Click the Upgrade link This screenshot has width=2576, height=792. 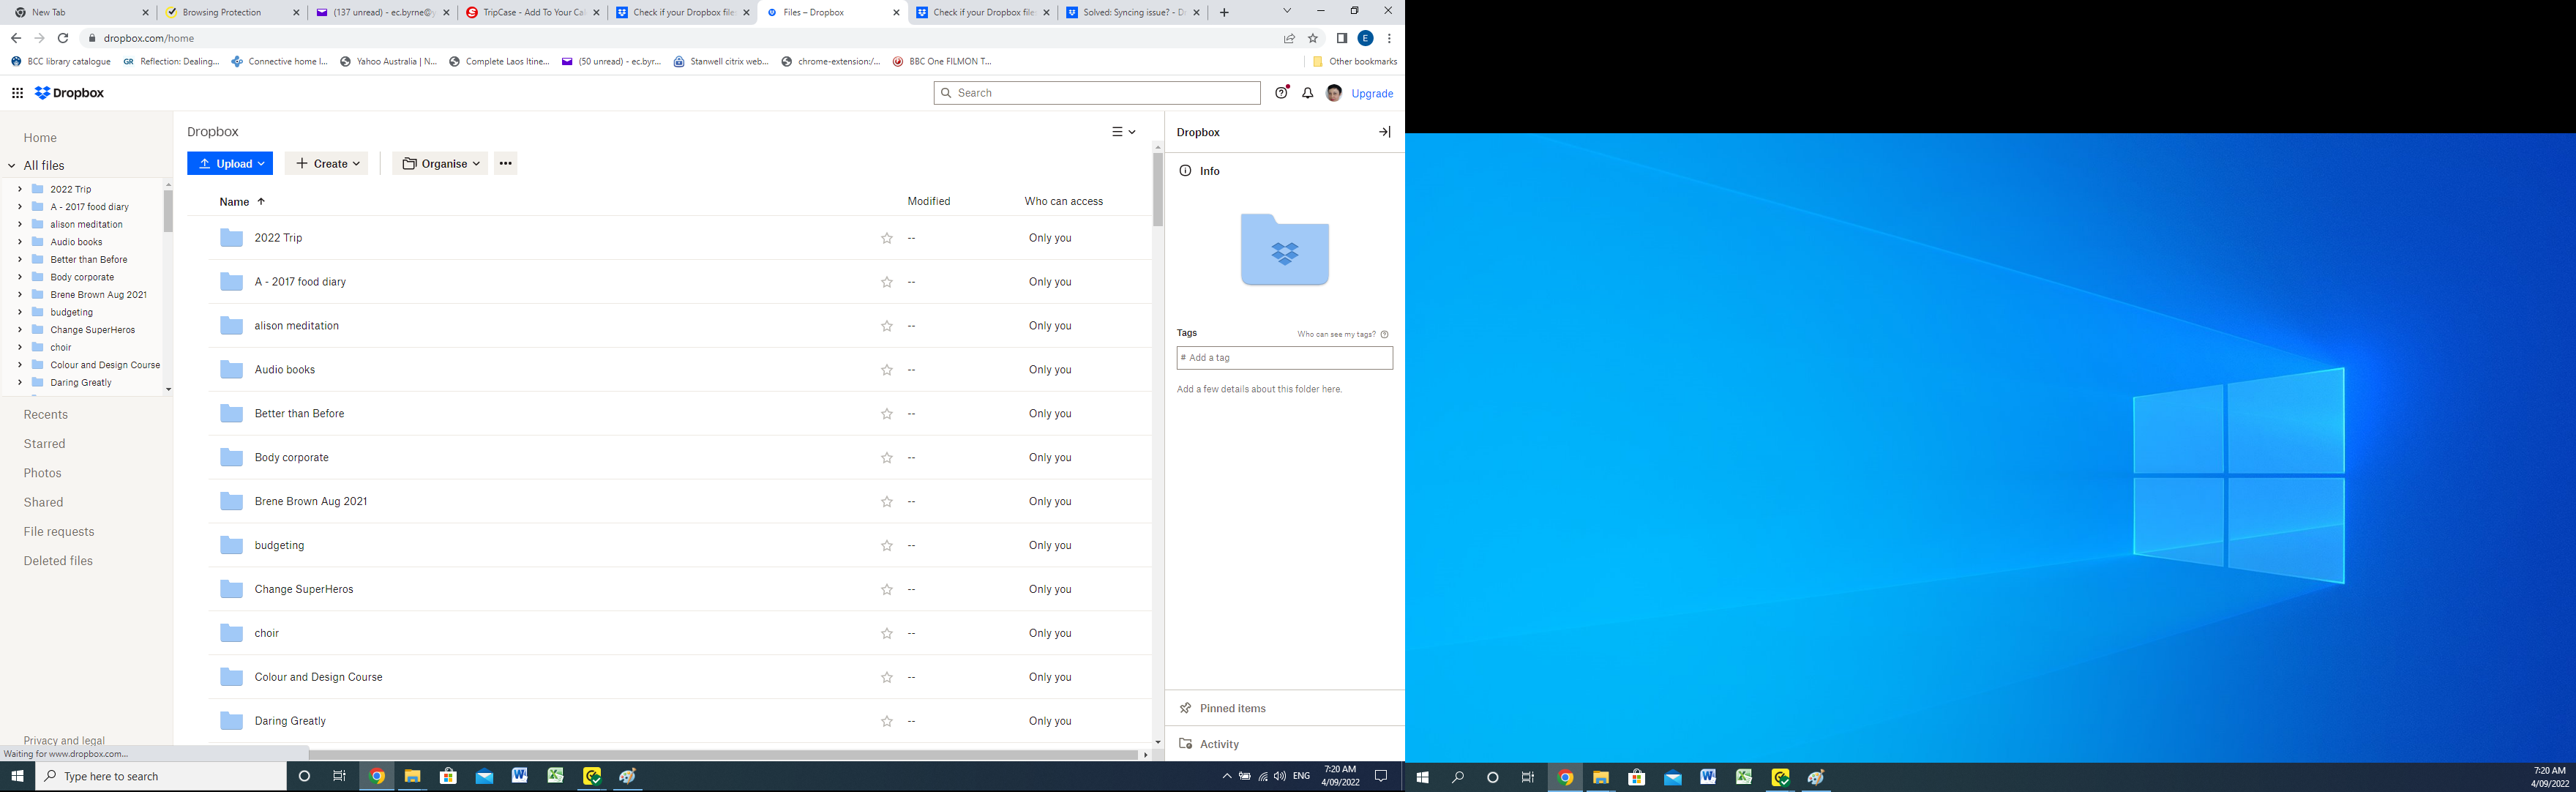[1372, 93]
